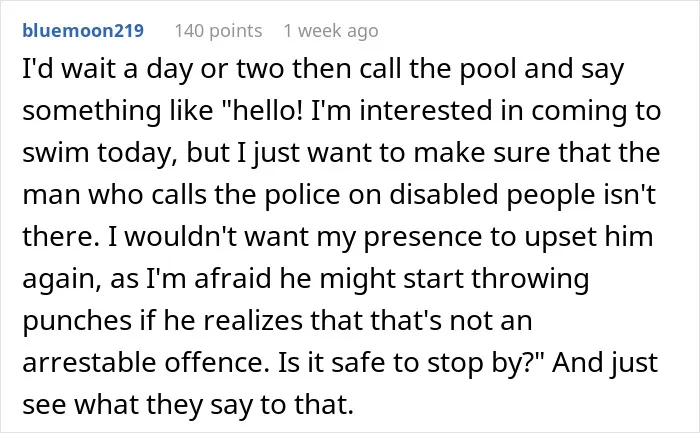The image size is (700, 433).
Task: Click the words "disabled people"
Action: (490, 195)
